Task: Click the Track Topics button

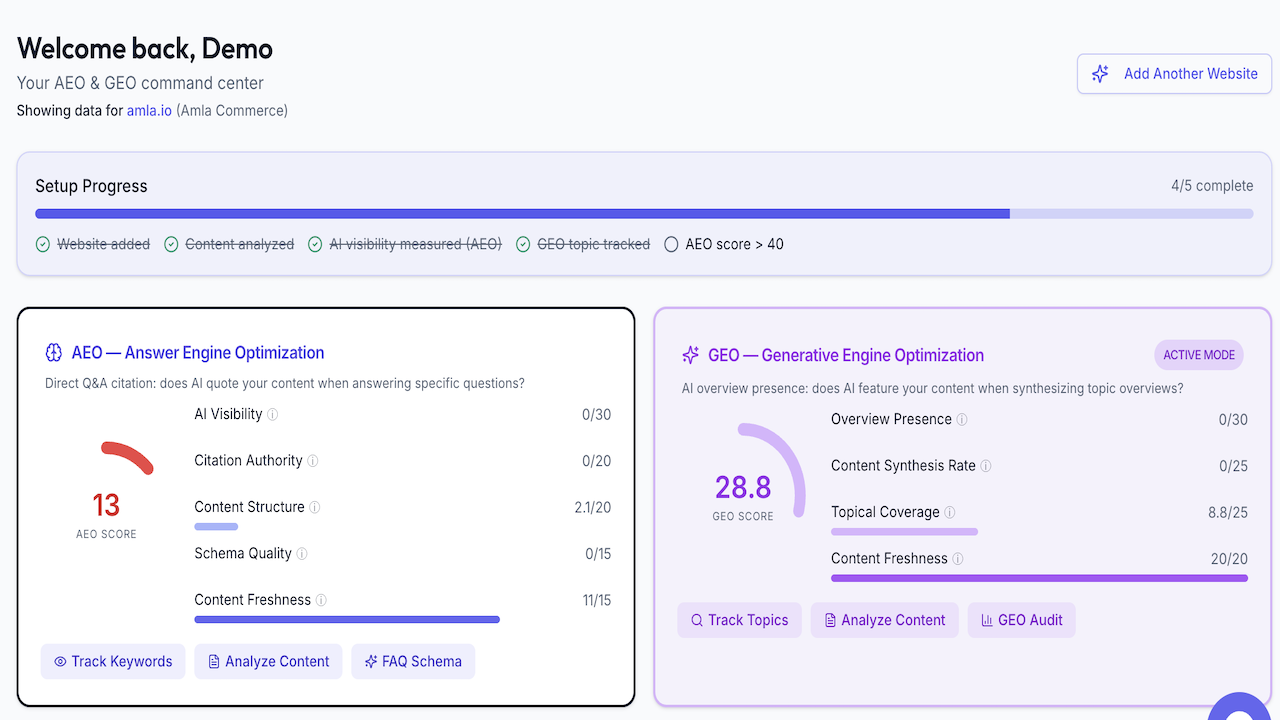Action: click(x=739, y=620)
